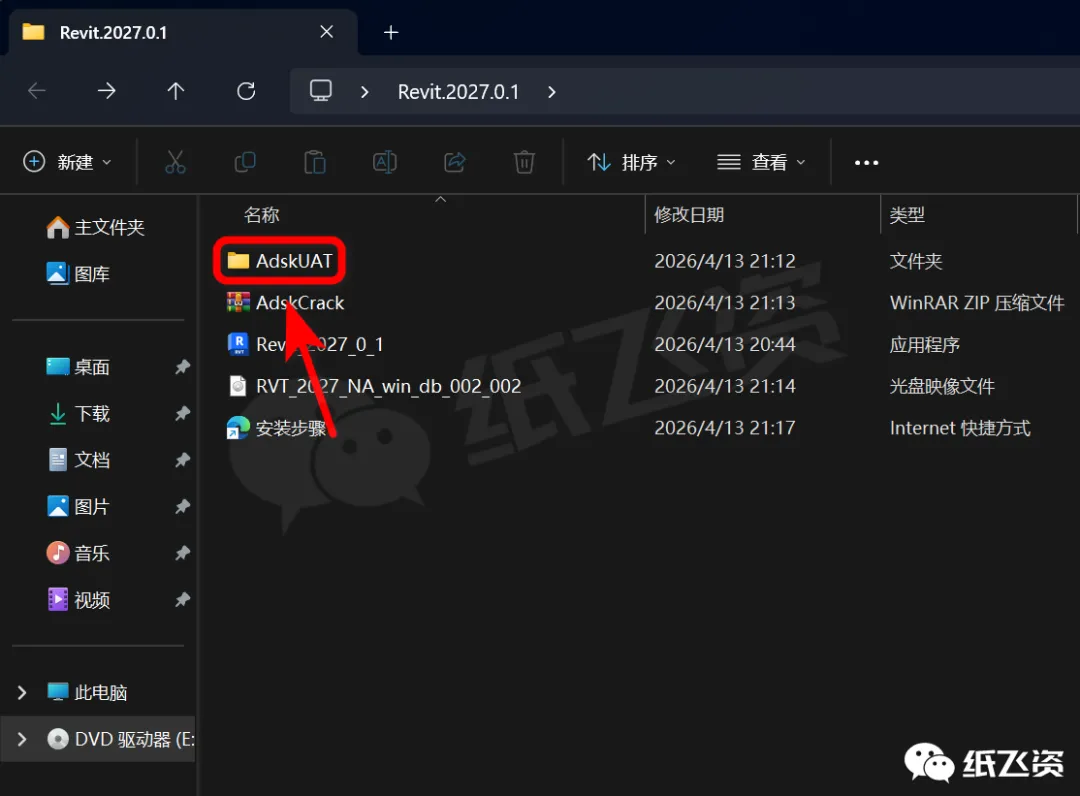
Task: Unpin 图片 using its pin icon
Action: (182, 506)
